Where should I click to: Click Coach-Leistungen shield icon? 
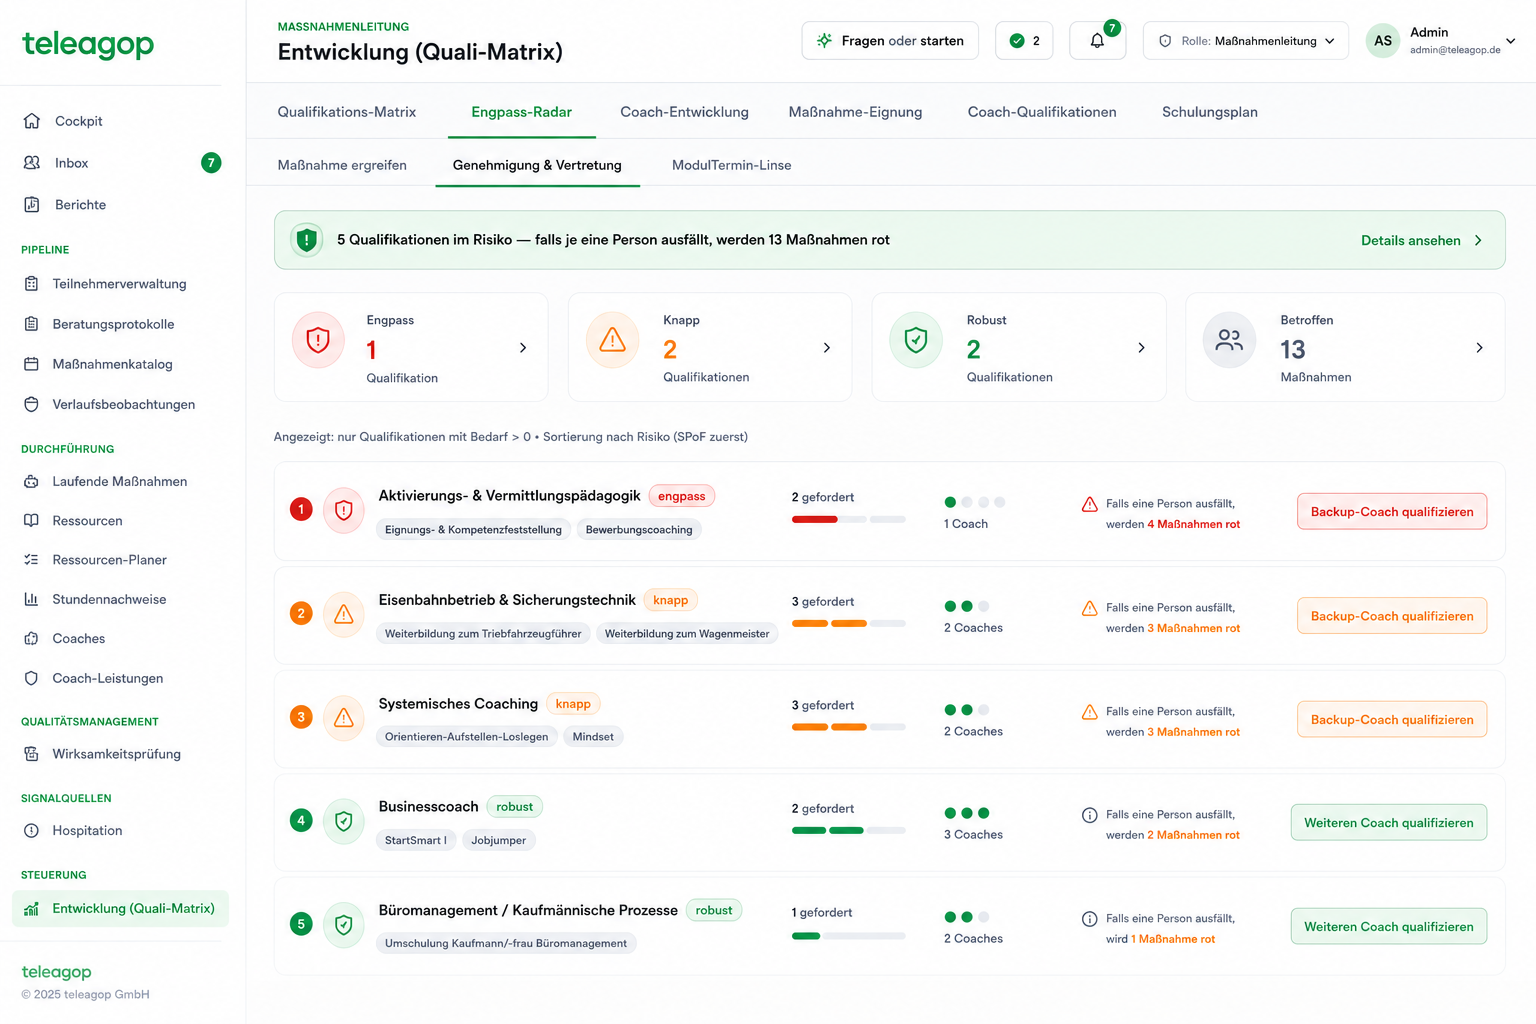(x=32, y=678)
